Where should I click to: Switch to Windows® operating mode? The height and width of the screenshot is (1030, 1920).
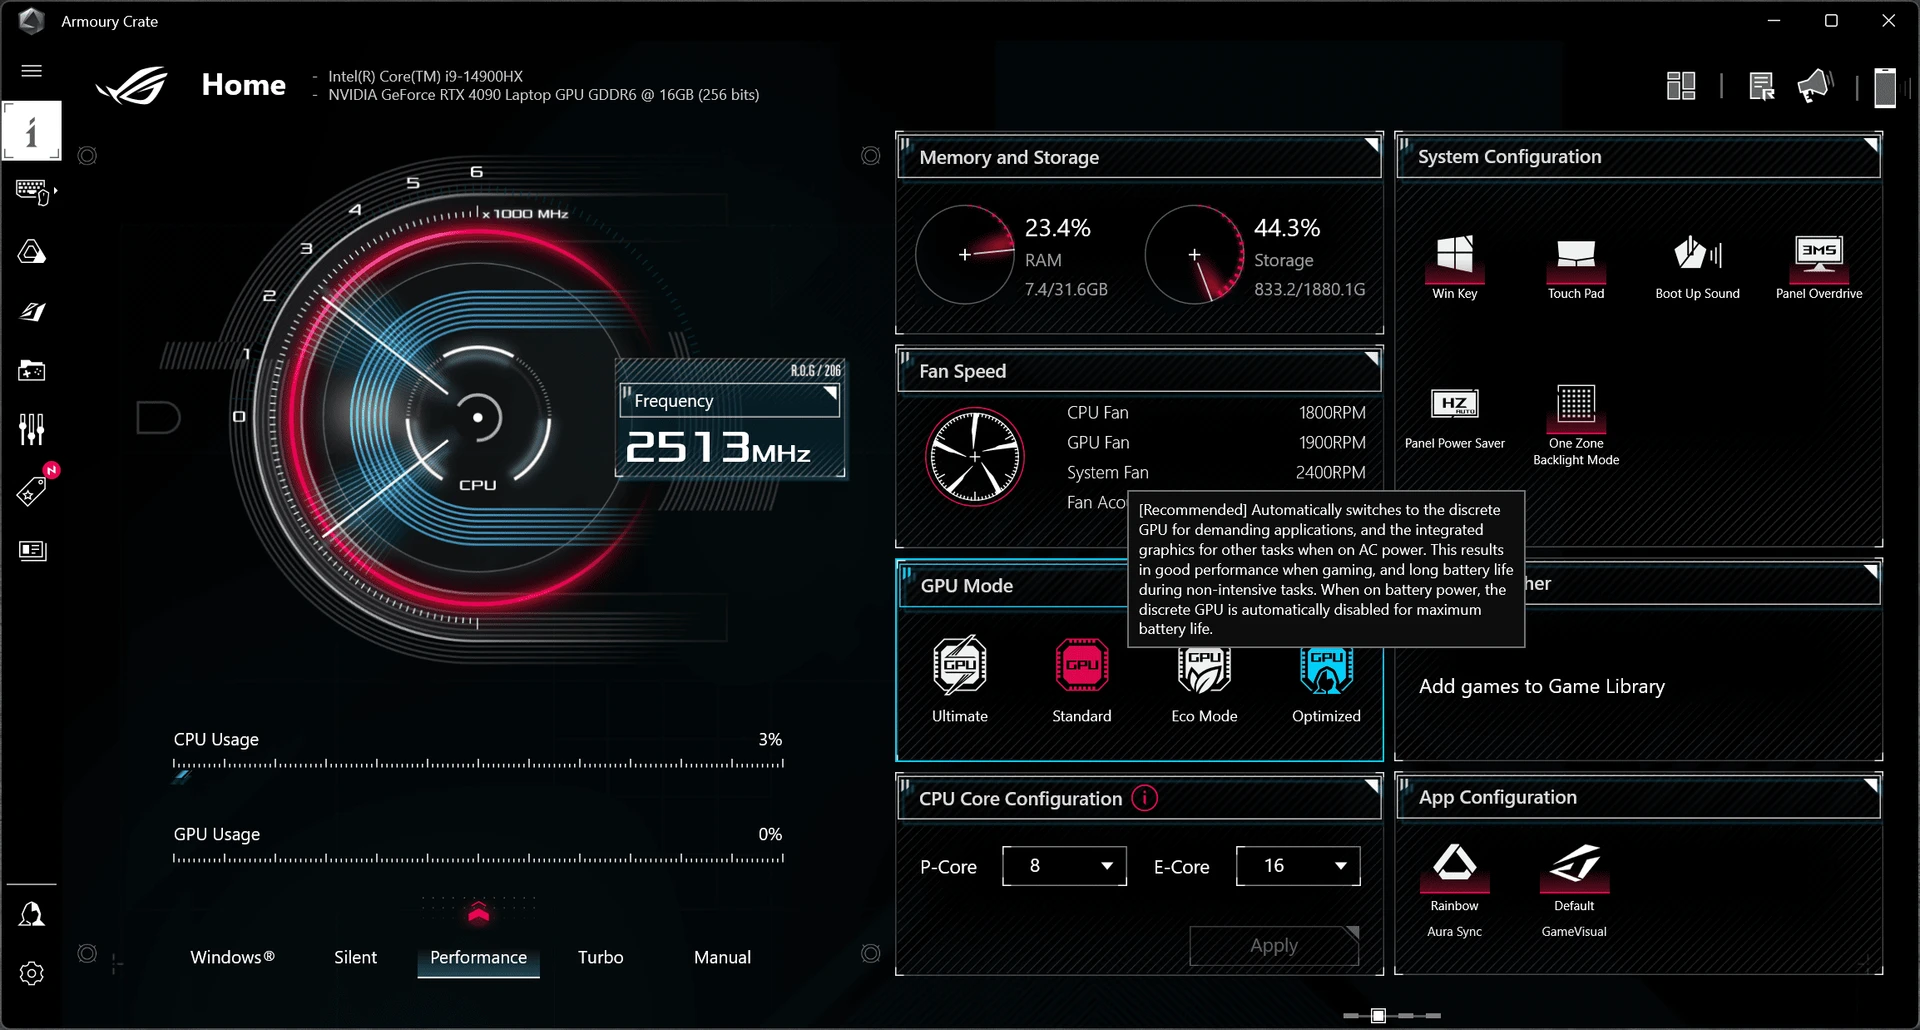pyautogui.click(x=232, y=957)
